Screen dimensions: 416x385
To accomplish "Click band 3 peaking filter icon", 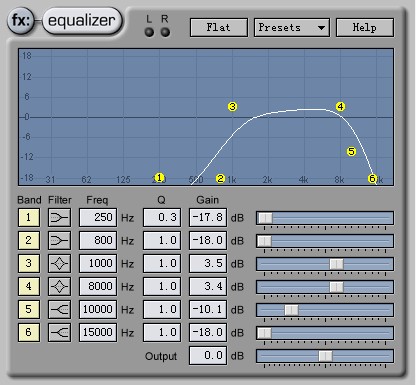I will pyautogui.click(x=59, y=264).
